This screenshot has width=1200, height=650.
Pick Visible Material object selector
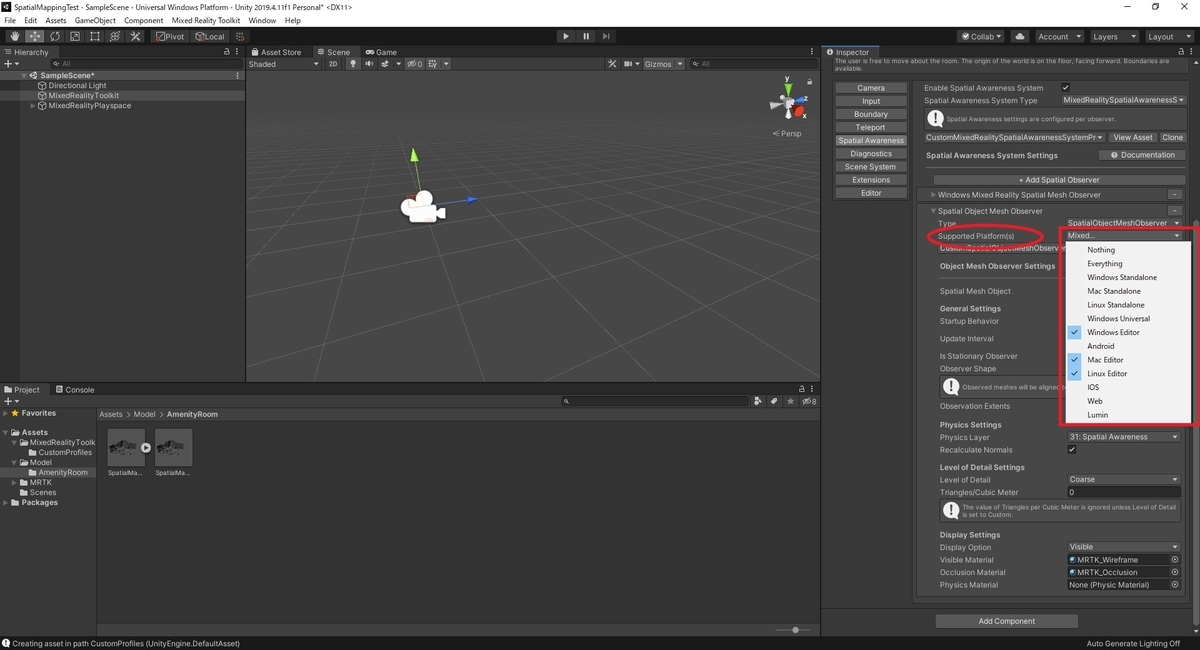[1175, 560]
